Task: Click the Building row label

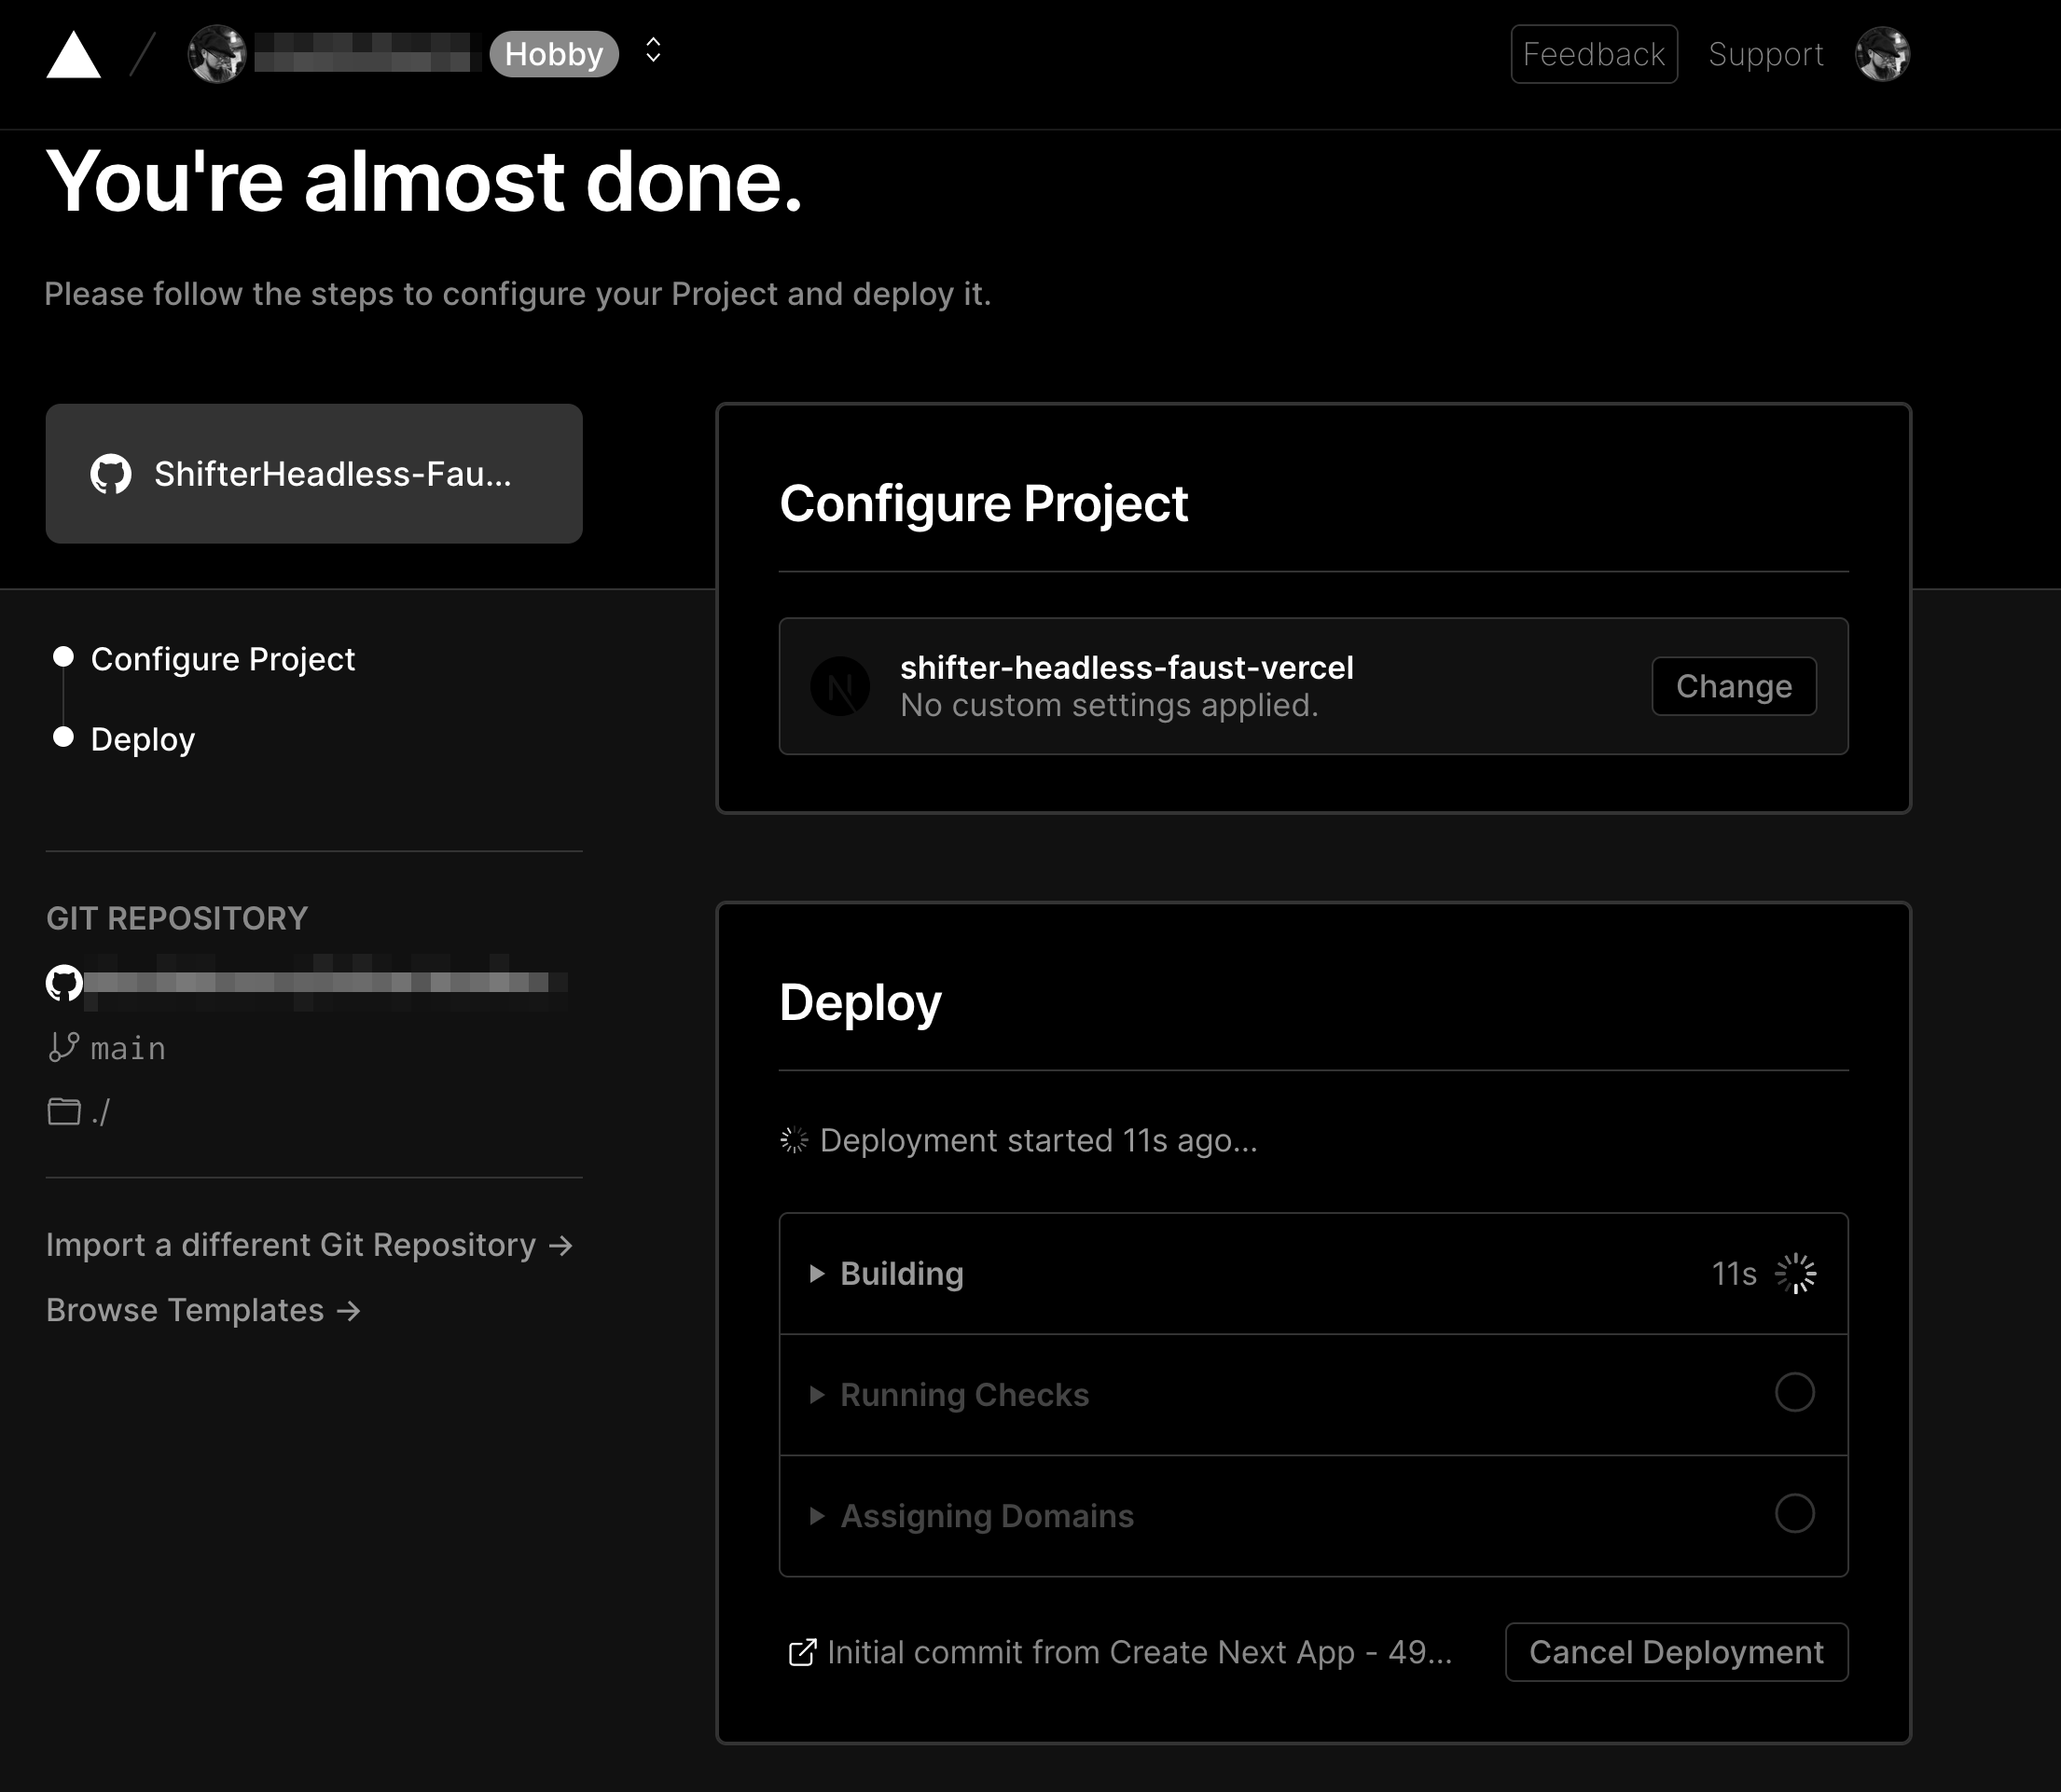Action: pyautogui.click(x=902, y=1274)
